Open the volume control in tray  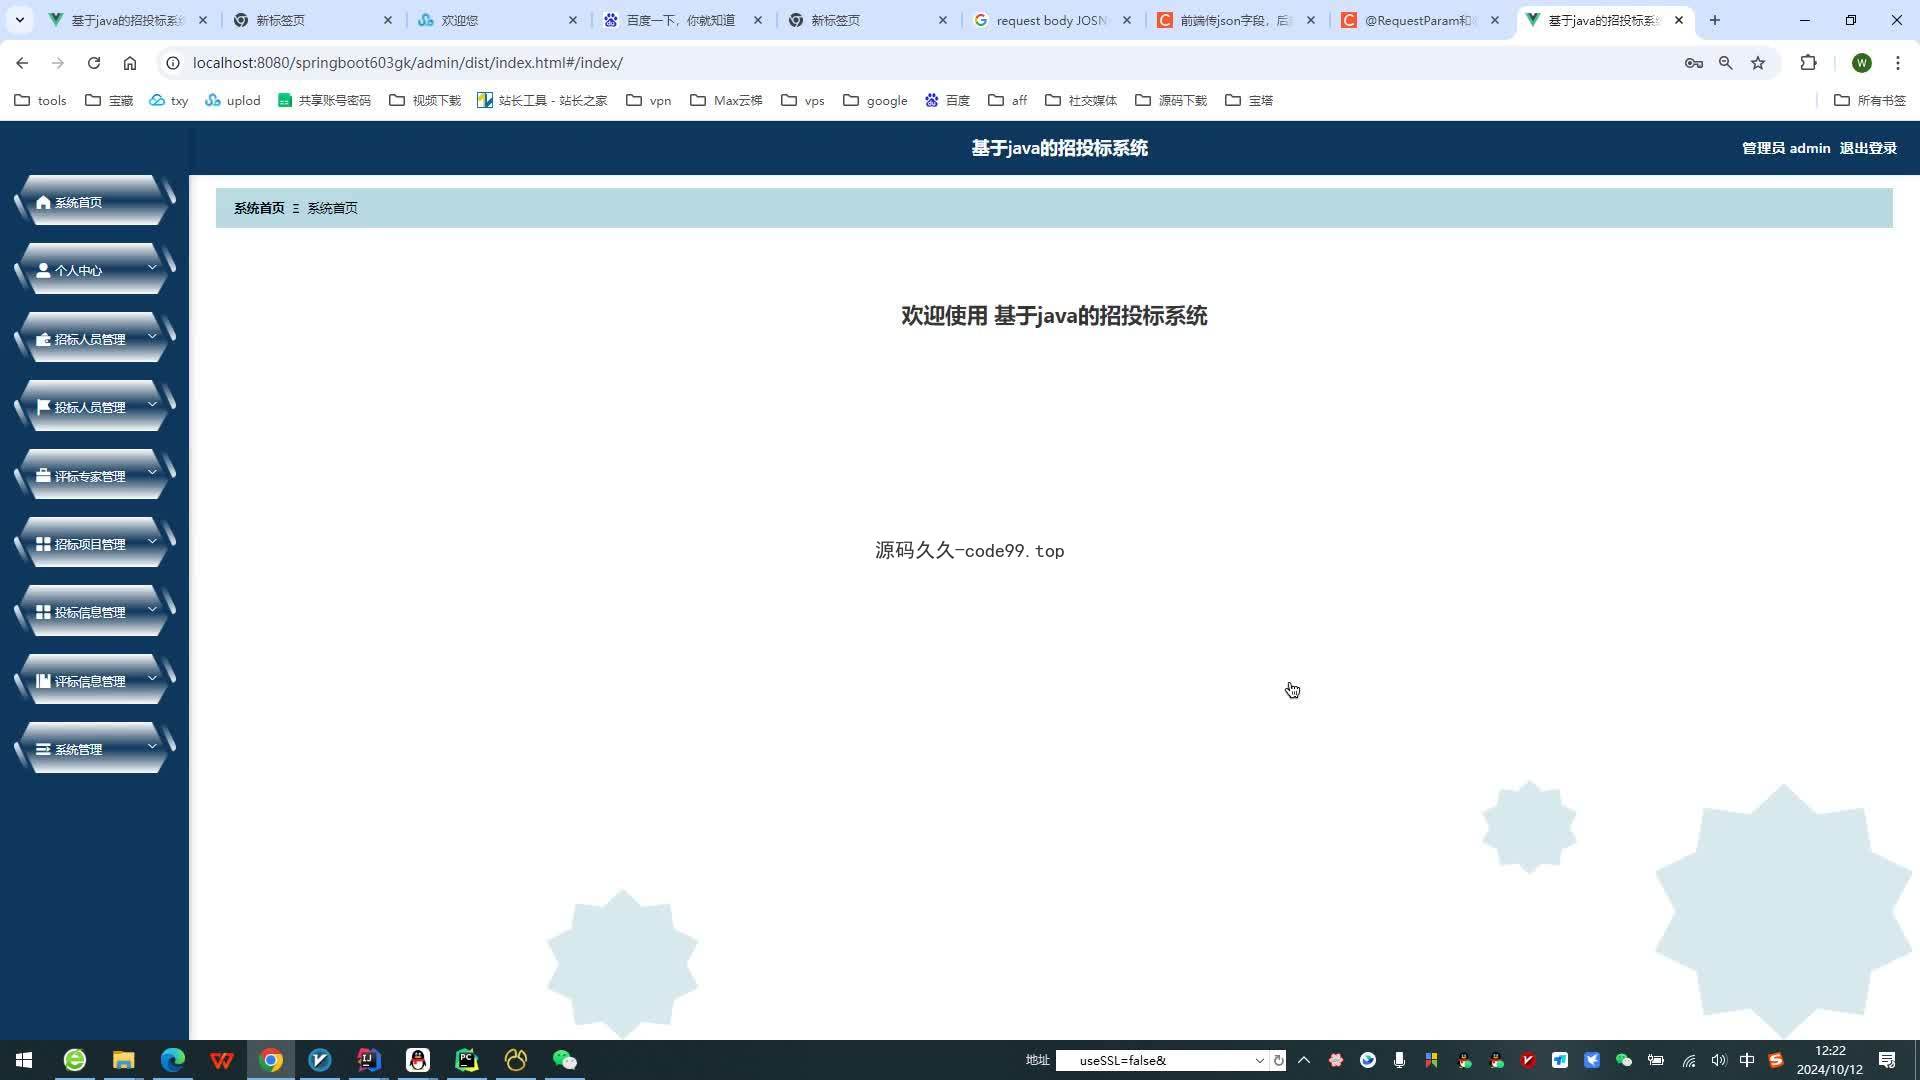(1719, 1060)
